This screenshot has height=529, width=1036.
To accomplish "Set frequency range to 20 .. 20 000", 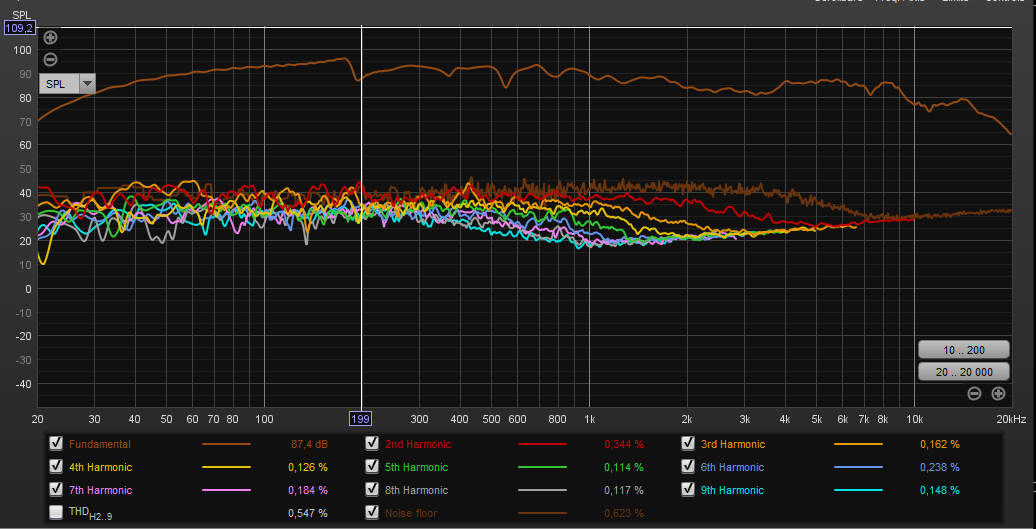I will pyautogui.click(x=964, y=372).
